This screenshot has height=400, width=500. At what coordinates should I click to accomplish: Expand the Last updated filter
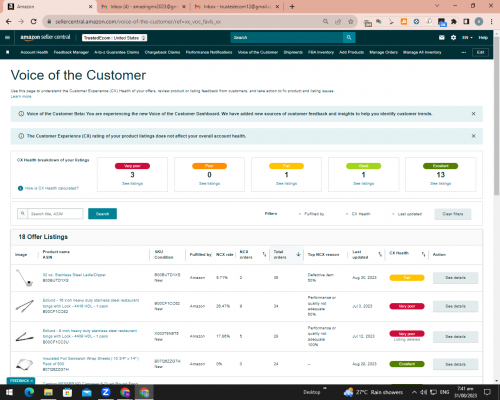pos(407,214)
